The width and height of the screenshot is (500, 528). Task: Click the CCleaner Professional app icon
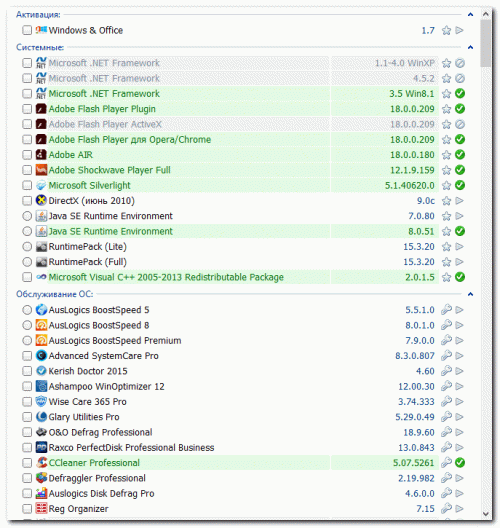(x=41, y=463)
